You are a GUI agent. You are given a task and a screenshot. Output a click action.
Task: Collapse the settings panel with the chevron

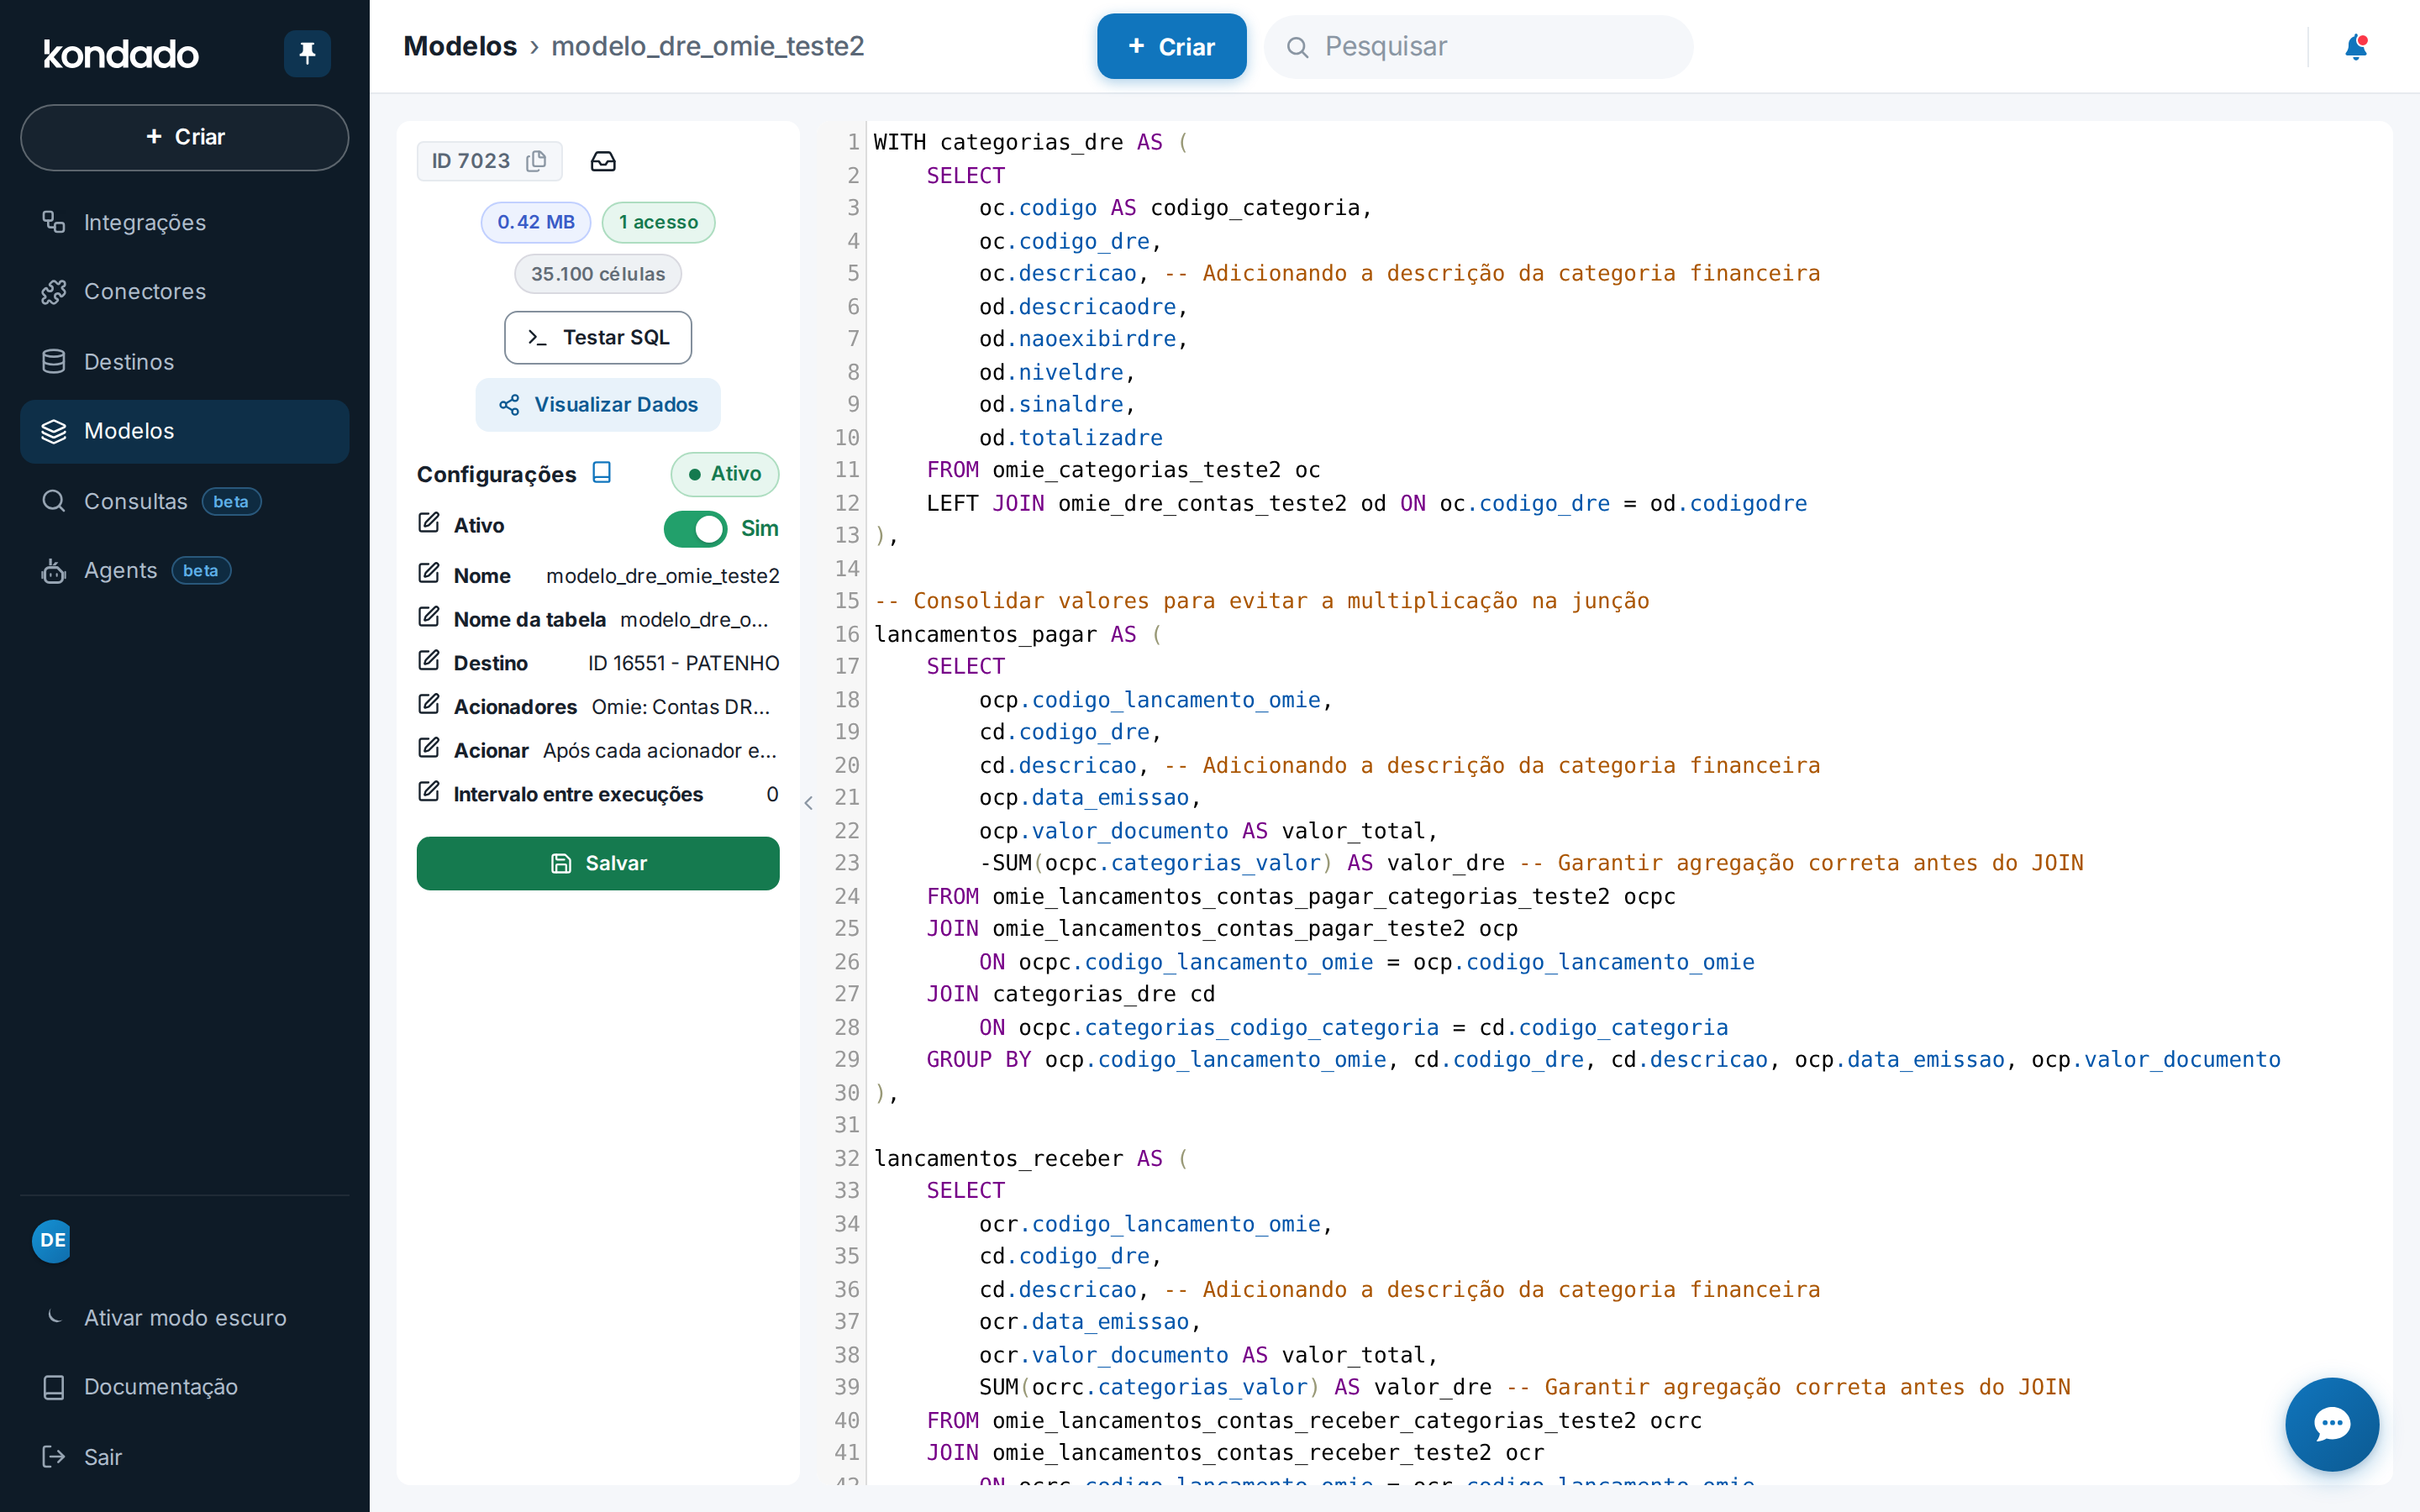tap(808, 802)
